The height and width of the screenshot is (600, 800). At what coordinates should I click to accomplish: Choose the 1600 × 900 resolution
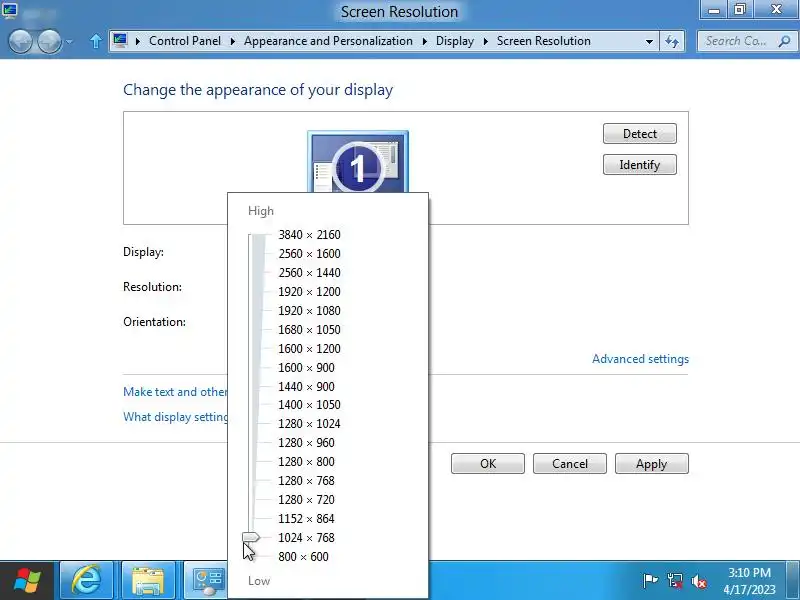point(306,368)
